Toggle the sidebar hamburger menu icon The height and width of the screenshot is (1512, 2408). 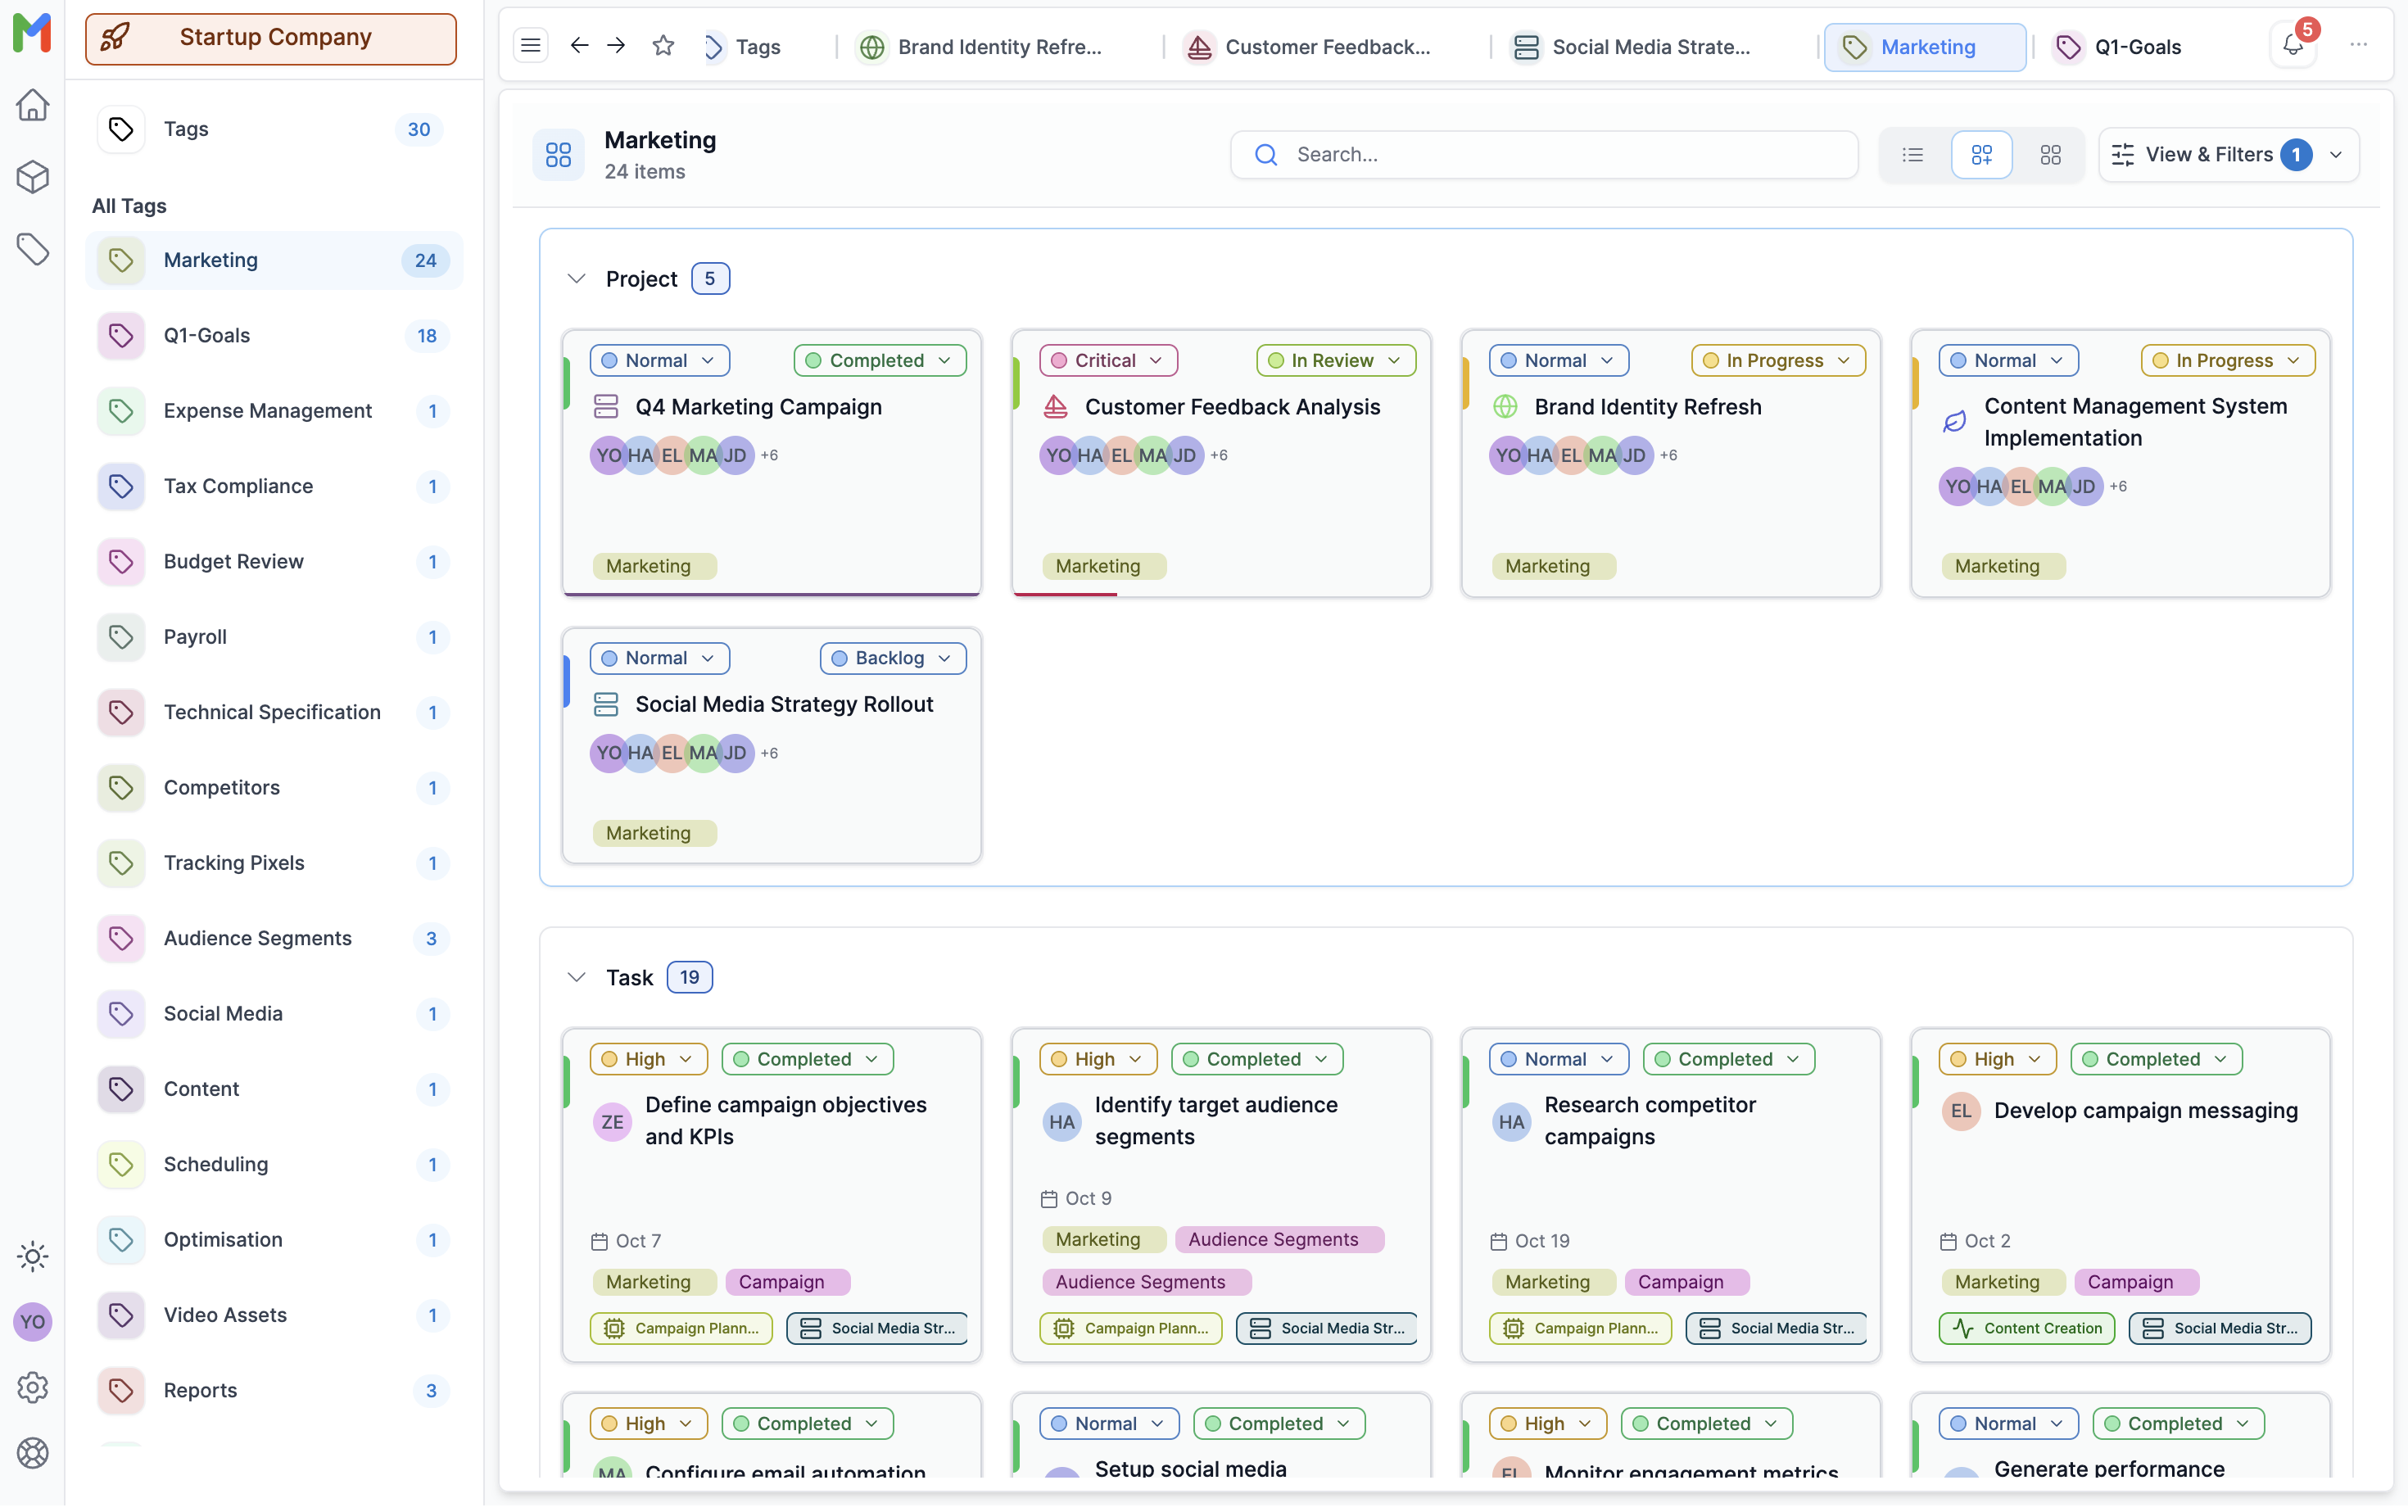[531, 46]
